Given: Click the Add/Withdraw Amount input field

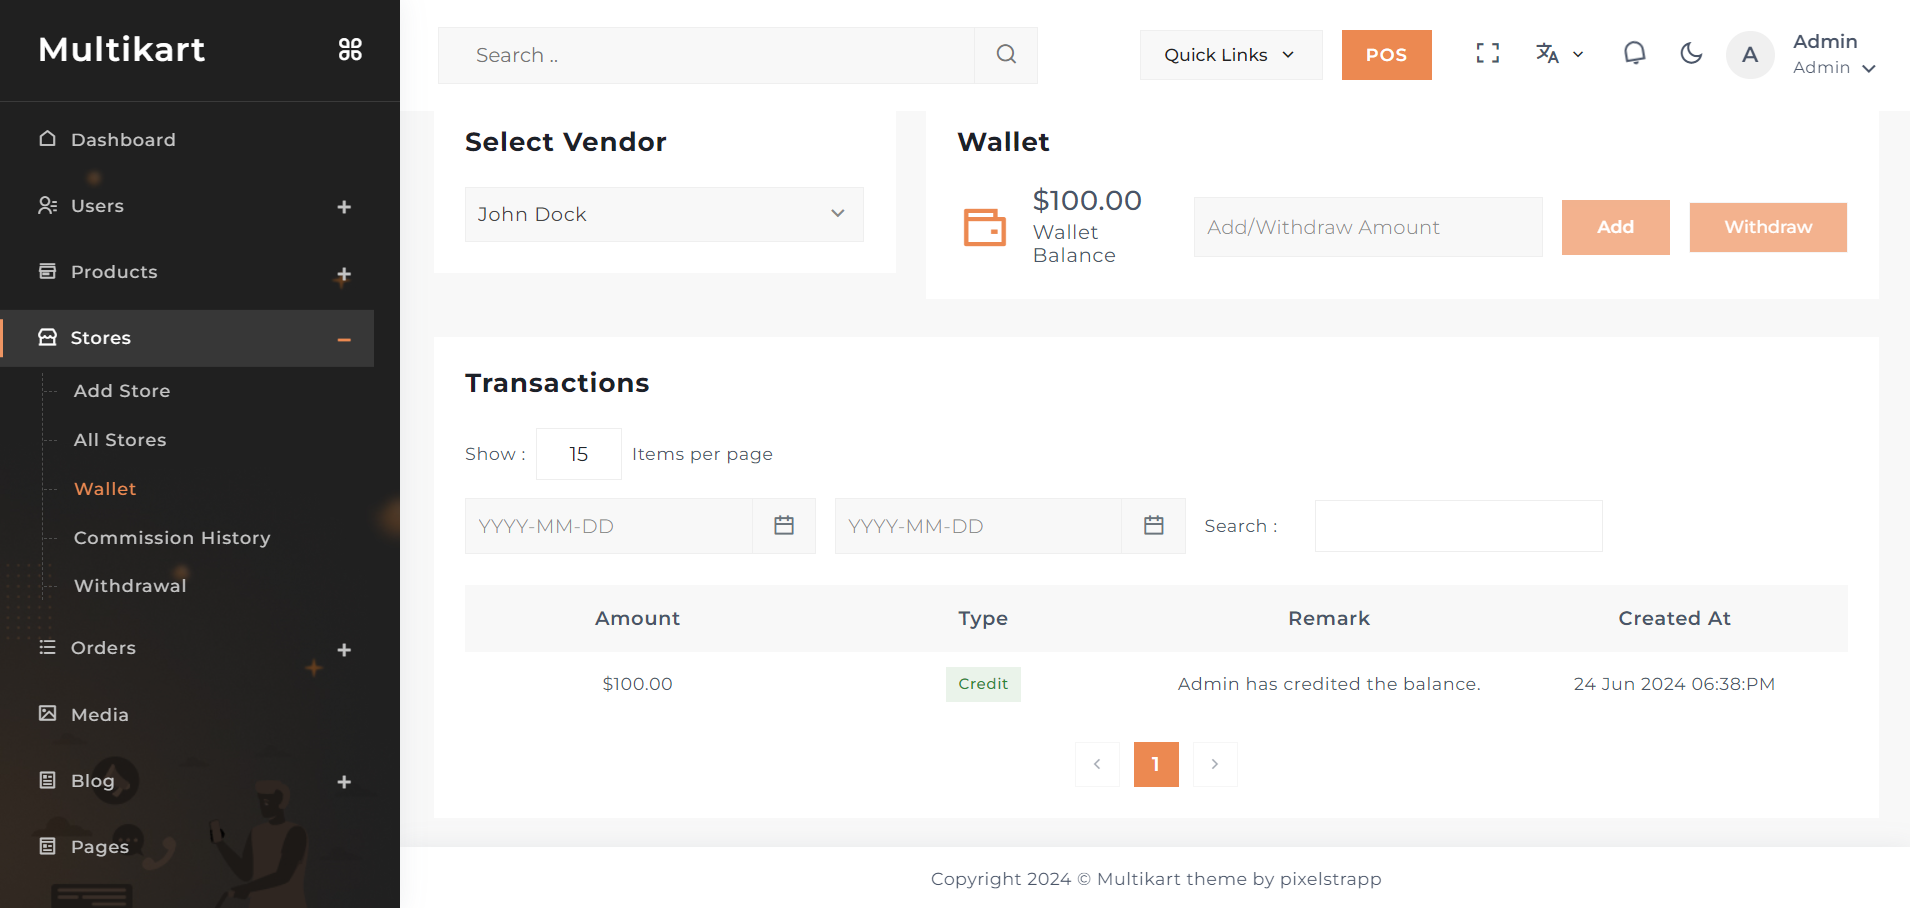Looking at the screenshot, I should pyautogui.click(x=1367, y=227).
